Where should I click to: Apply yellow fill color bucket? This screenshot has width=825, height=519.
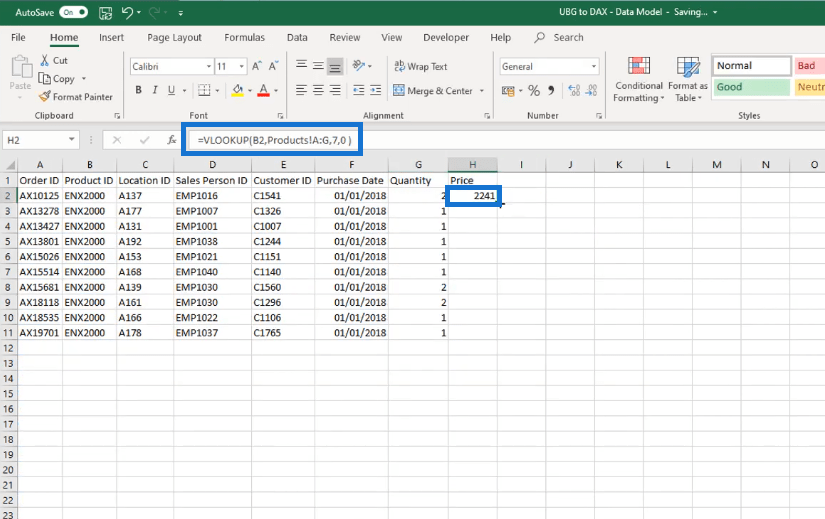238,91
